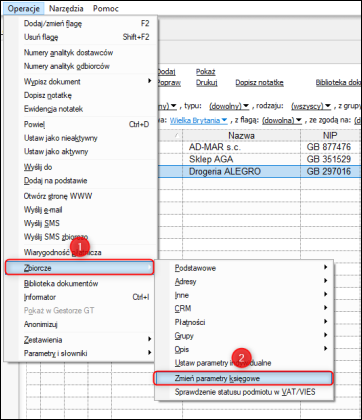Expand Zestawienia submenu
This screenshot has width=362, height=420.
[x=81, y=340]
